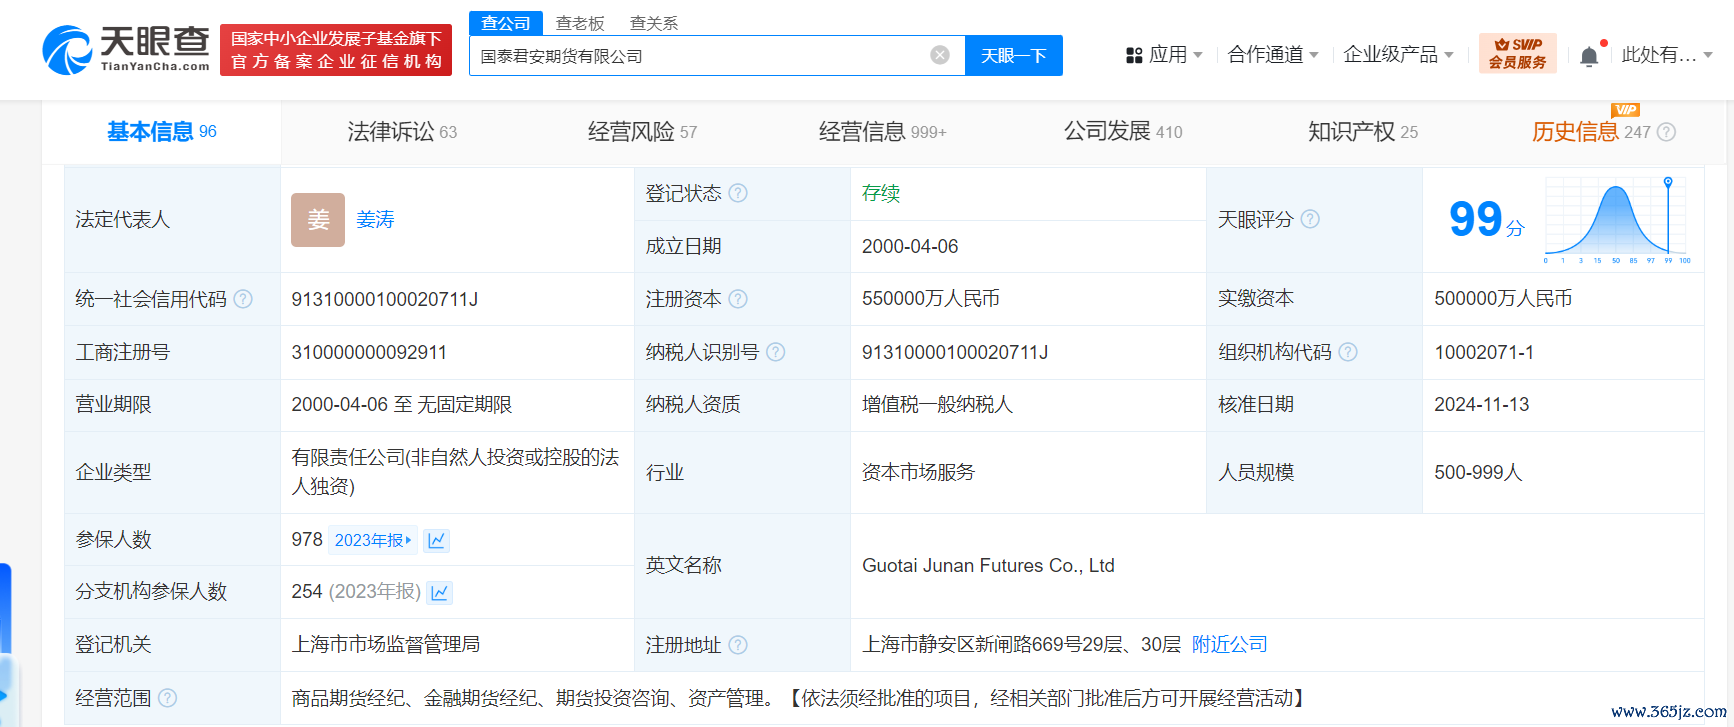Open the 此处有… account dropdown
1734x727 pixels.
tap(1667, 55)
